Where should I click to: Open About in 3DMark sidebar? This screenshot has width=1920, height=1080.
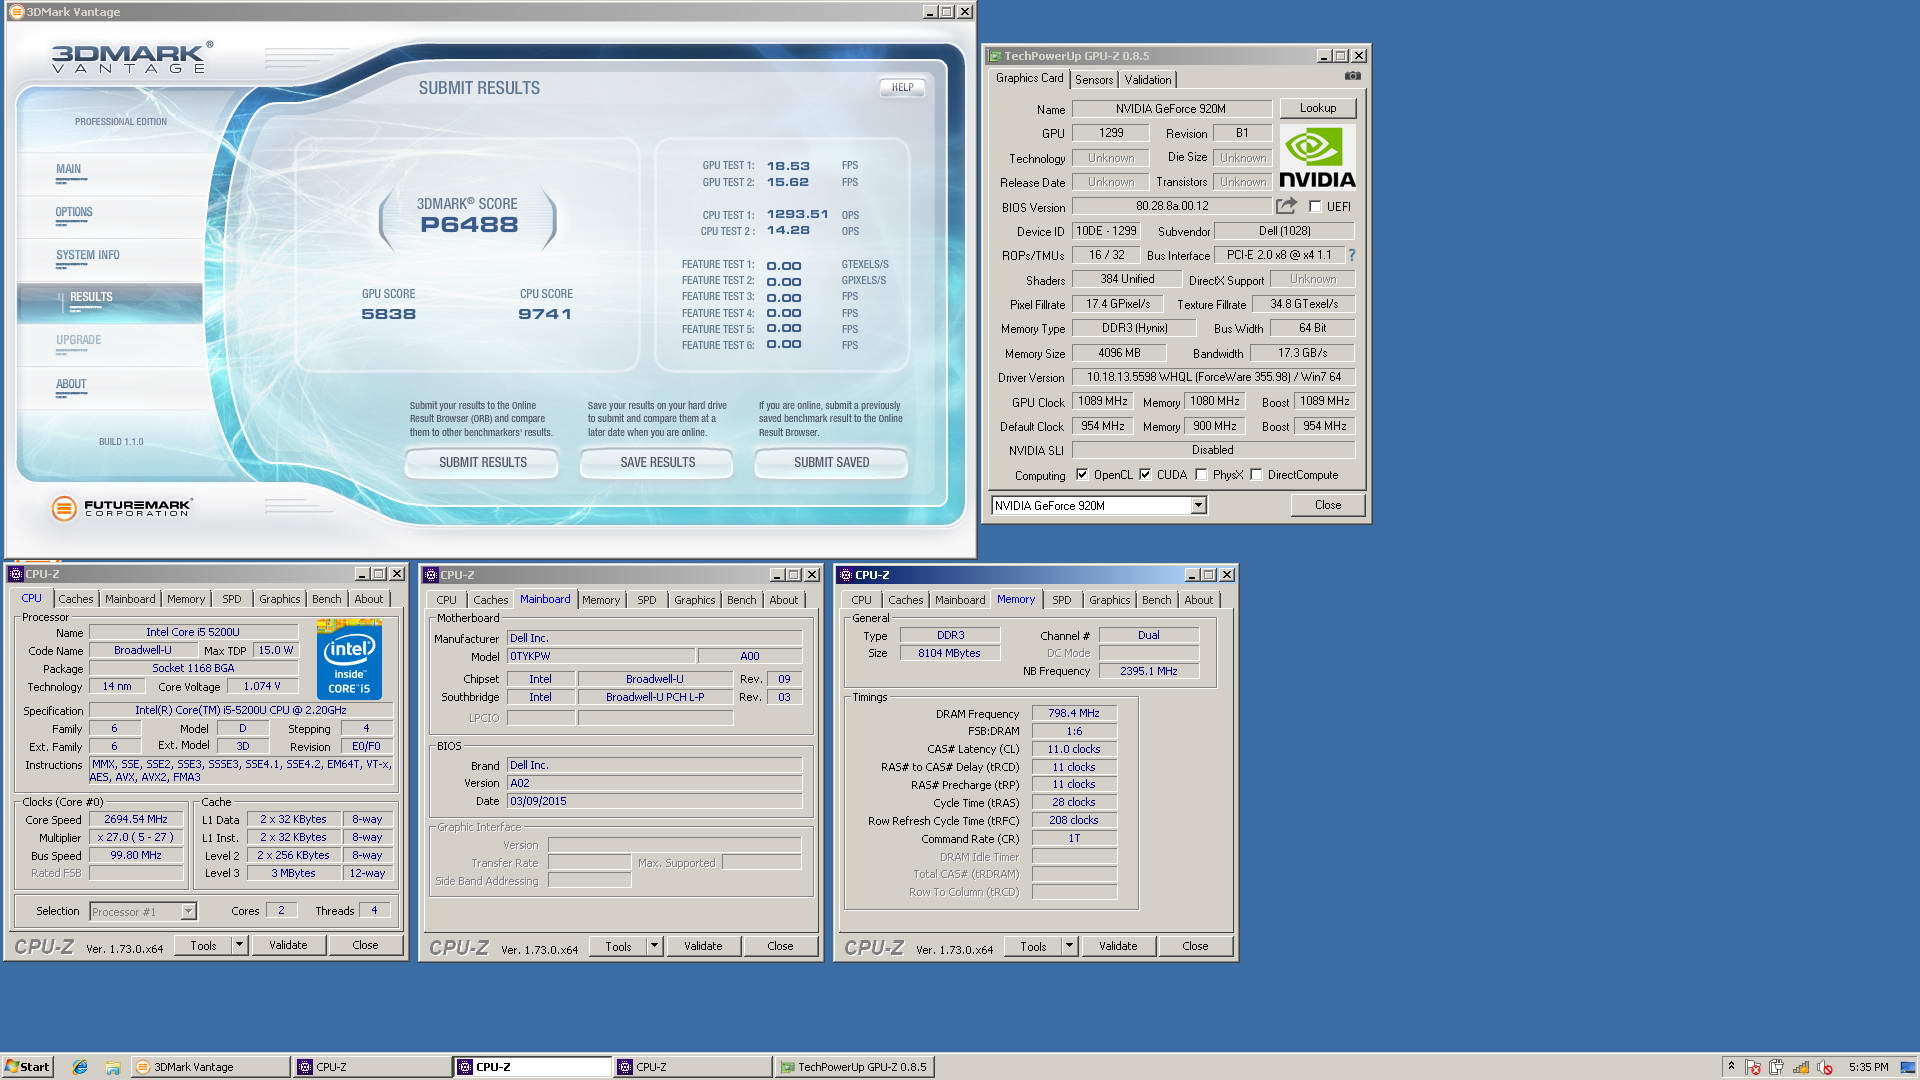71,384
